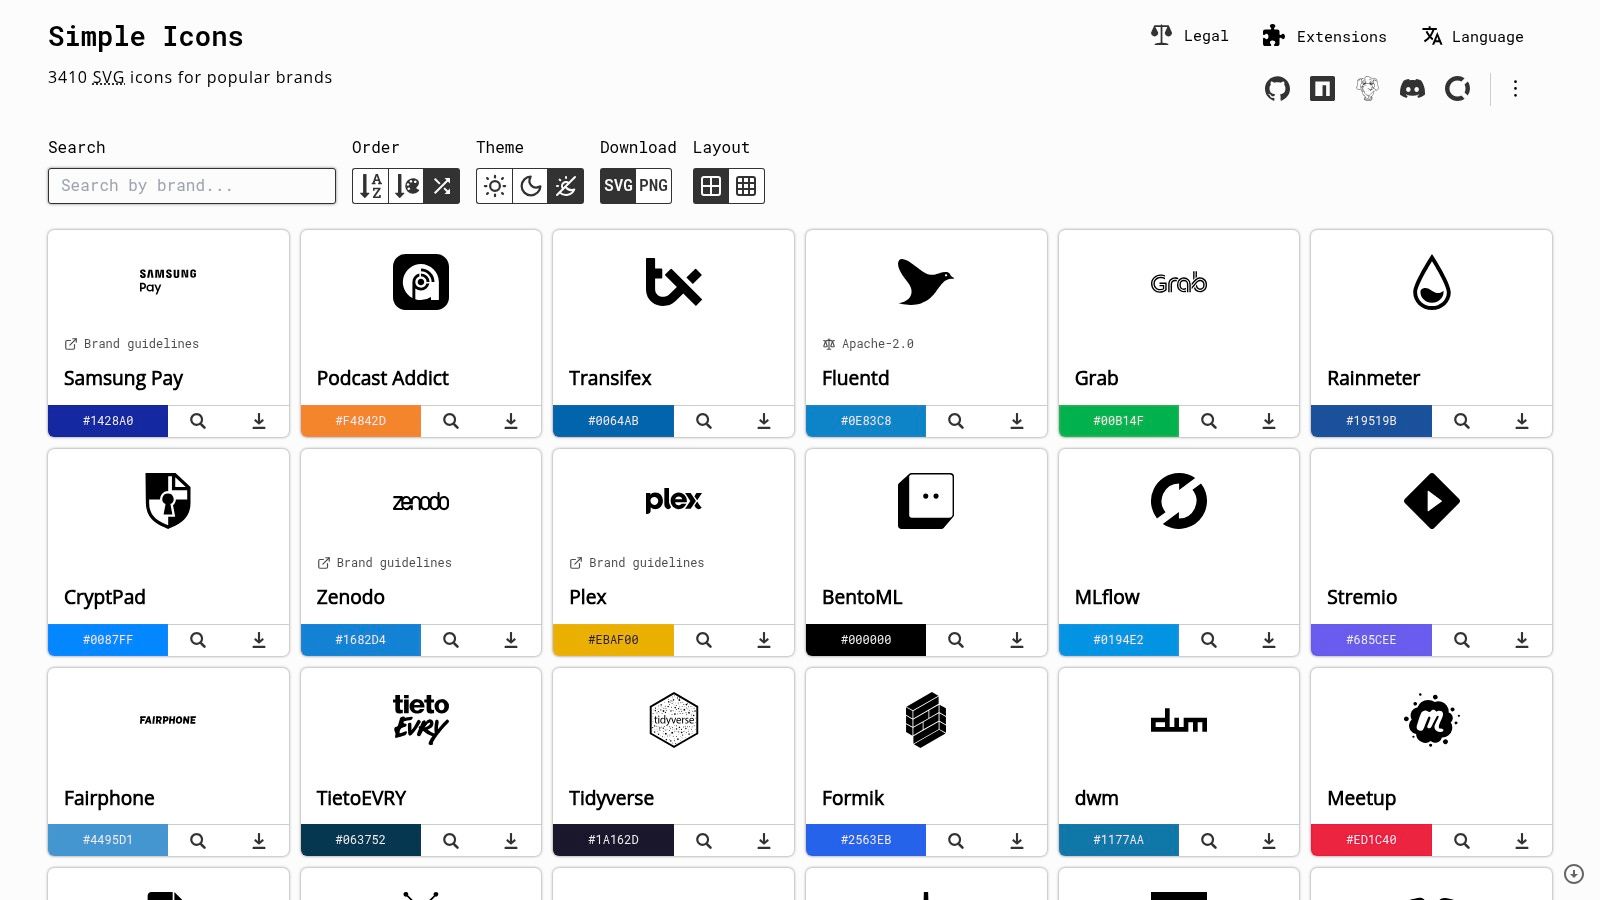Image resolution: width=1600 pixels, height=900 pixels.
Task: Sort icons by color
Action: coord(406,186)
